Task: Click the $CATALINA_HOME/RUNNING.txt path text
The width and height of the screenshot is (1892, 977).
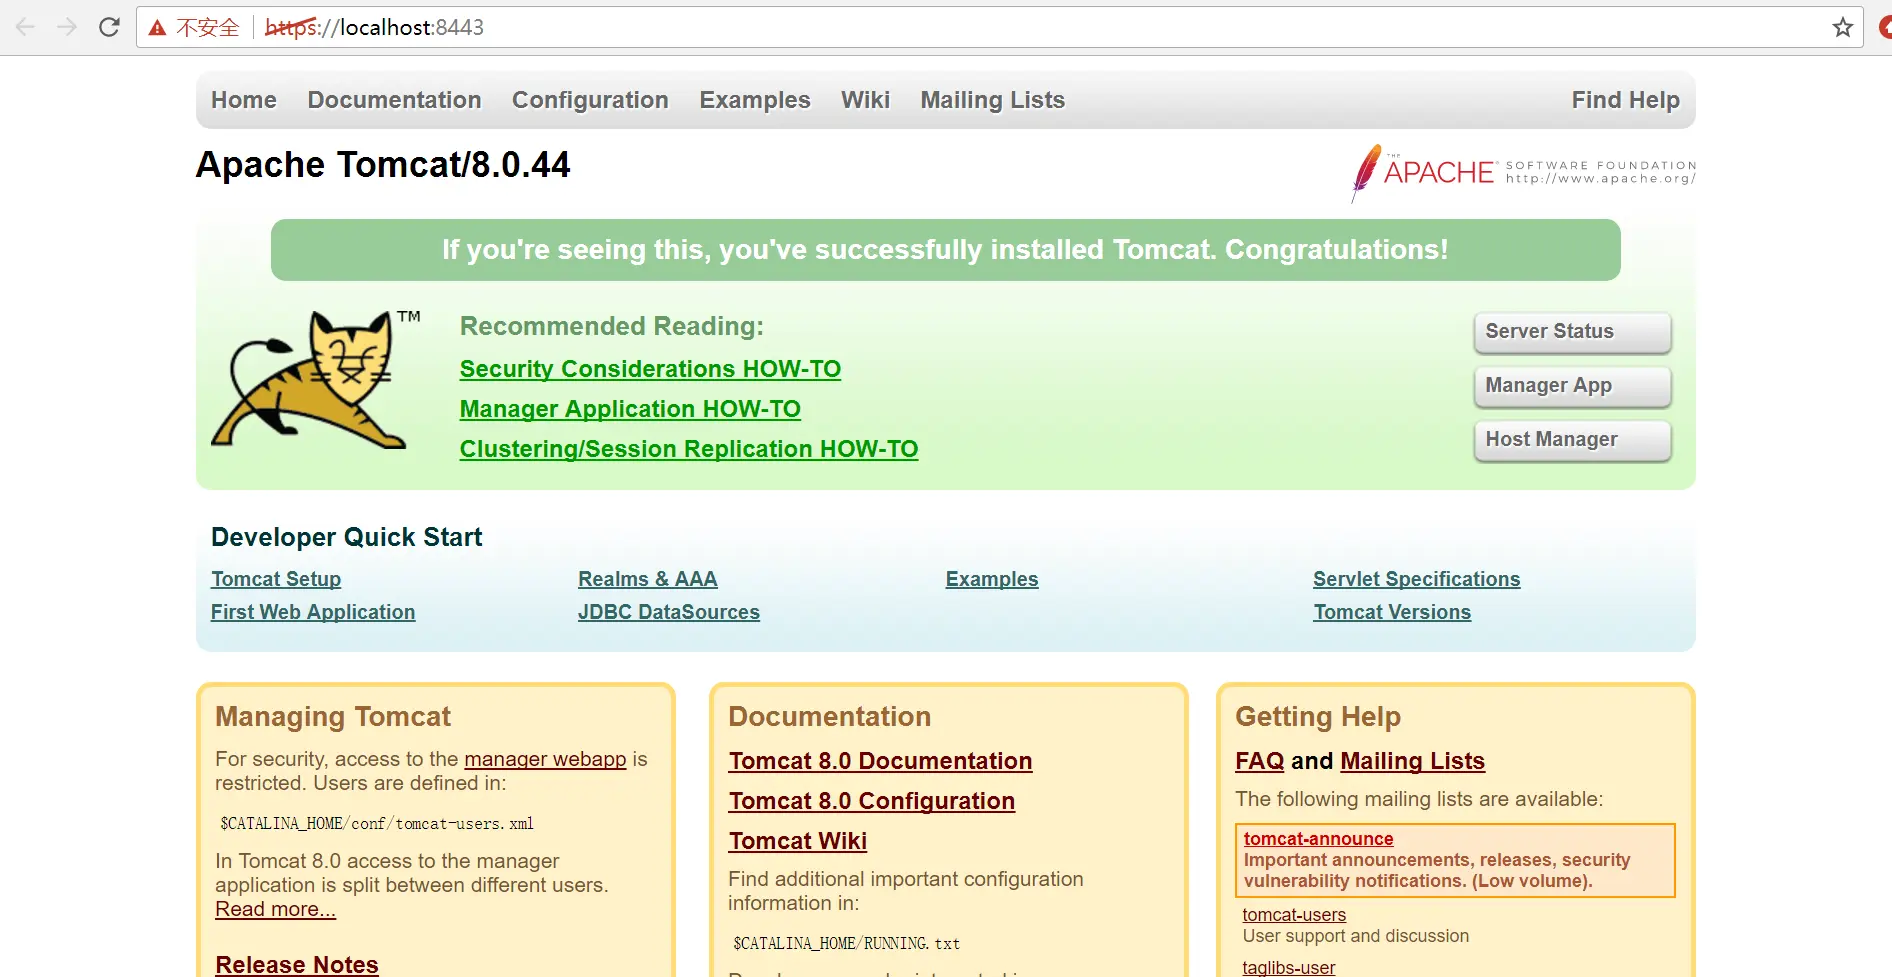Action: 846,944
